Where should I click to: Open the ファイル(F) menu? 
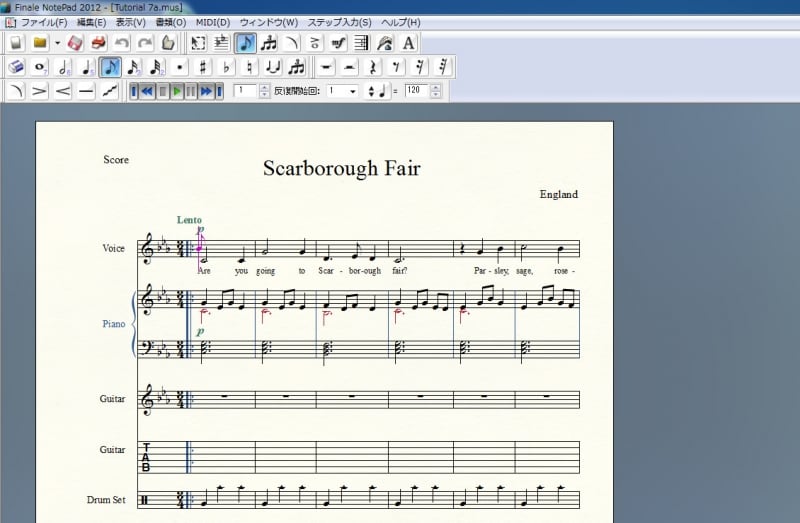(x=44, y=22)
